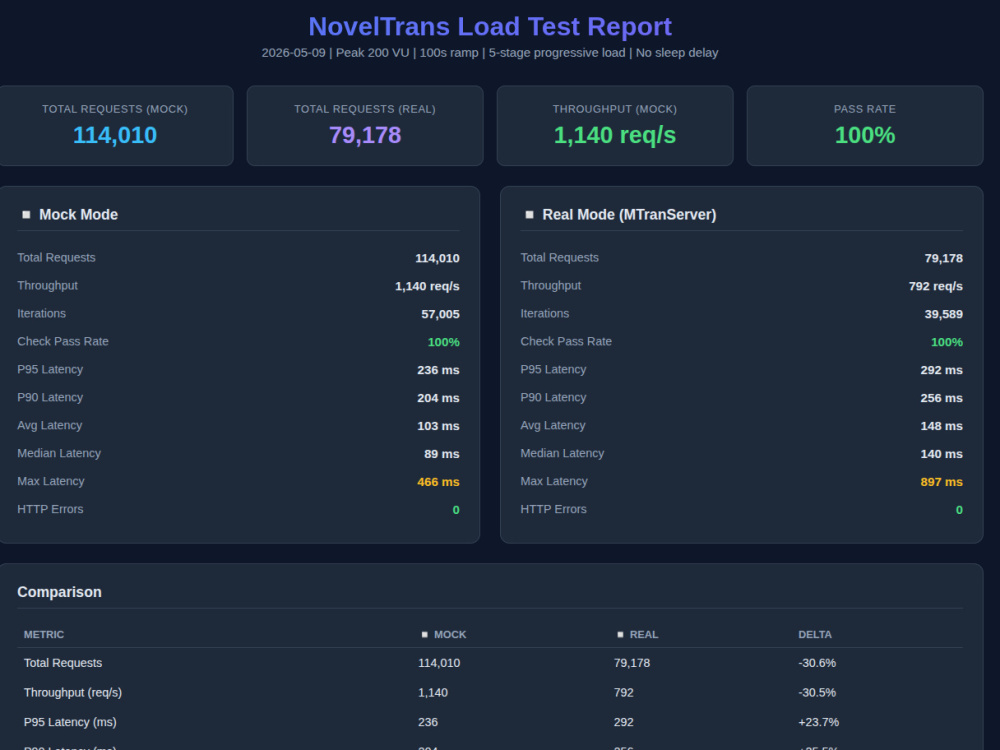Viewport: 1000px width, 750px height.
Task: Click Mock Mode Throughput value 1,140 req/s
Action: 427,286
